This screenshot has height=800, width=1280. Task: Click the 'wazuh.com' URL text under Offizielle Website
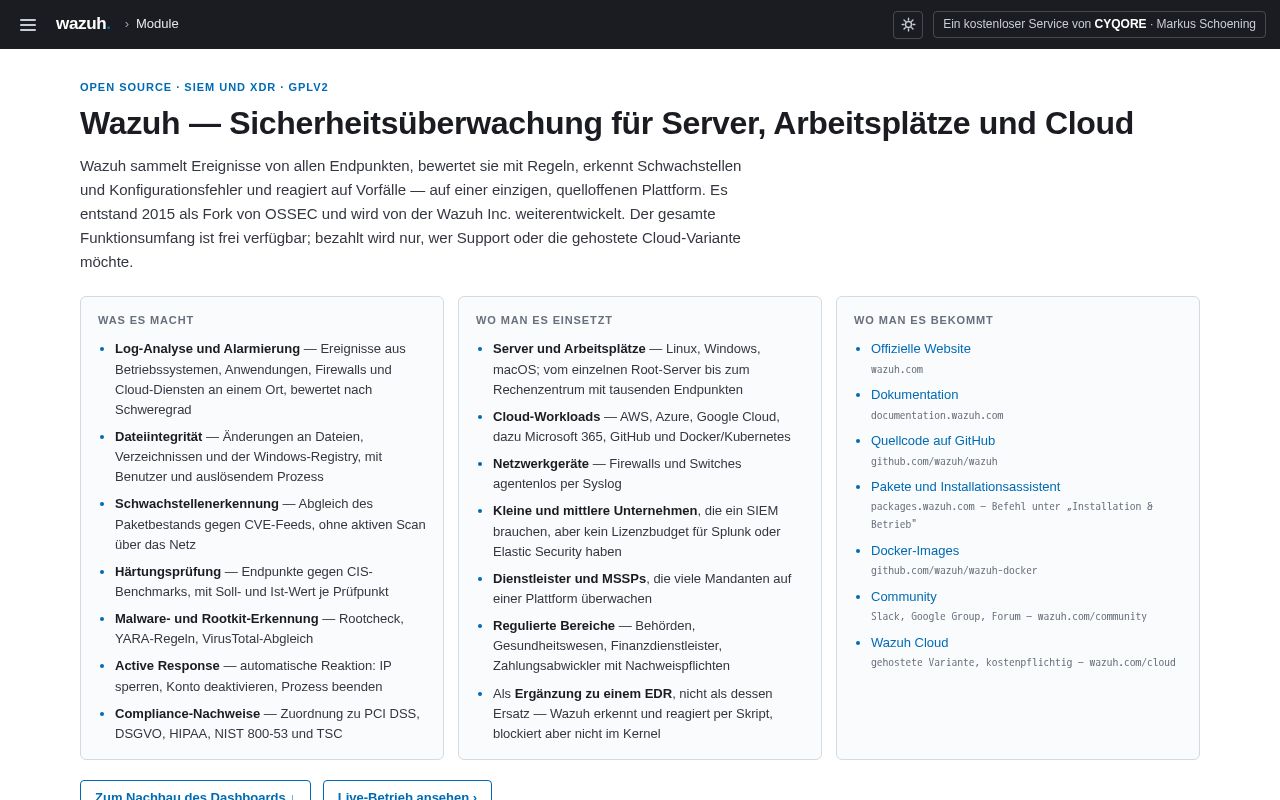pyautogui.click(x=897, y=370)
